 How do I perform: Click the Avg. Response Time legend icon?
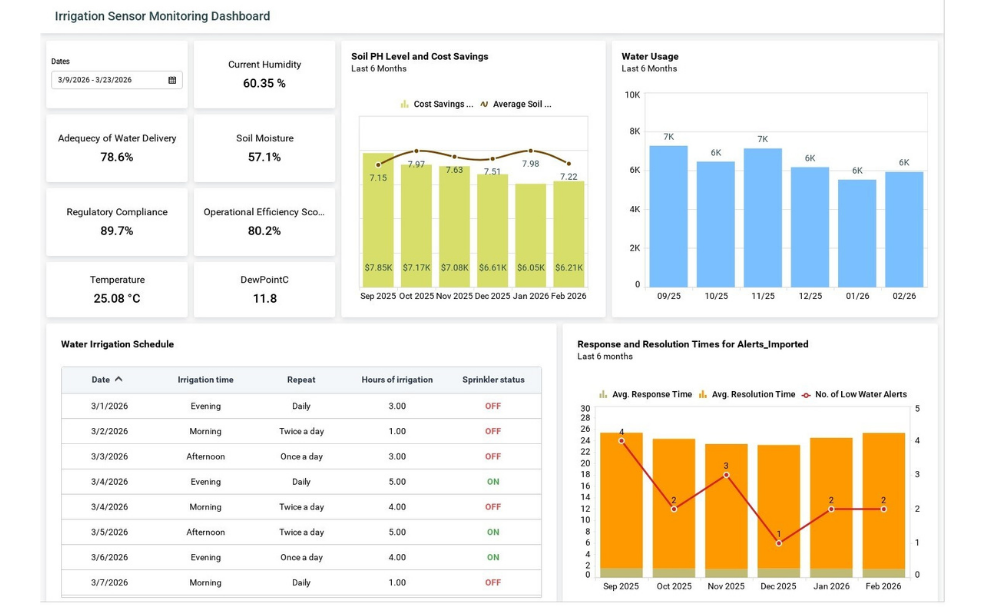pos(603,395)
